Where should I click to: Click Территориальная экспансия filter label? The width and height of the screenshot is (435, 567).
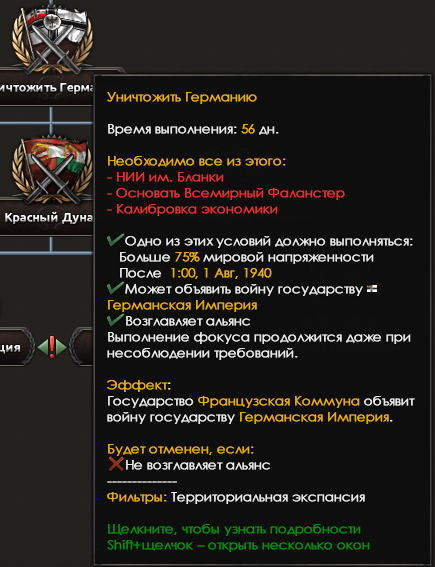click(x=268, y=497)
